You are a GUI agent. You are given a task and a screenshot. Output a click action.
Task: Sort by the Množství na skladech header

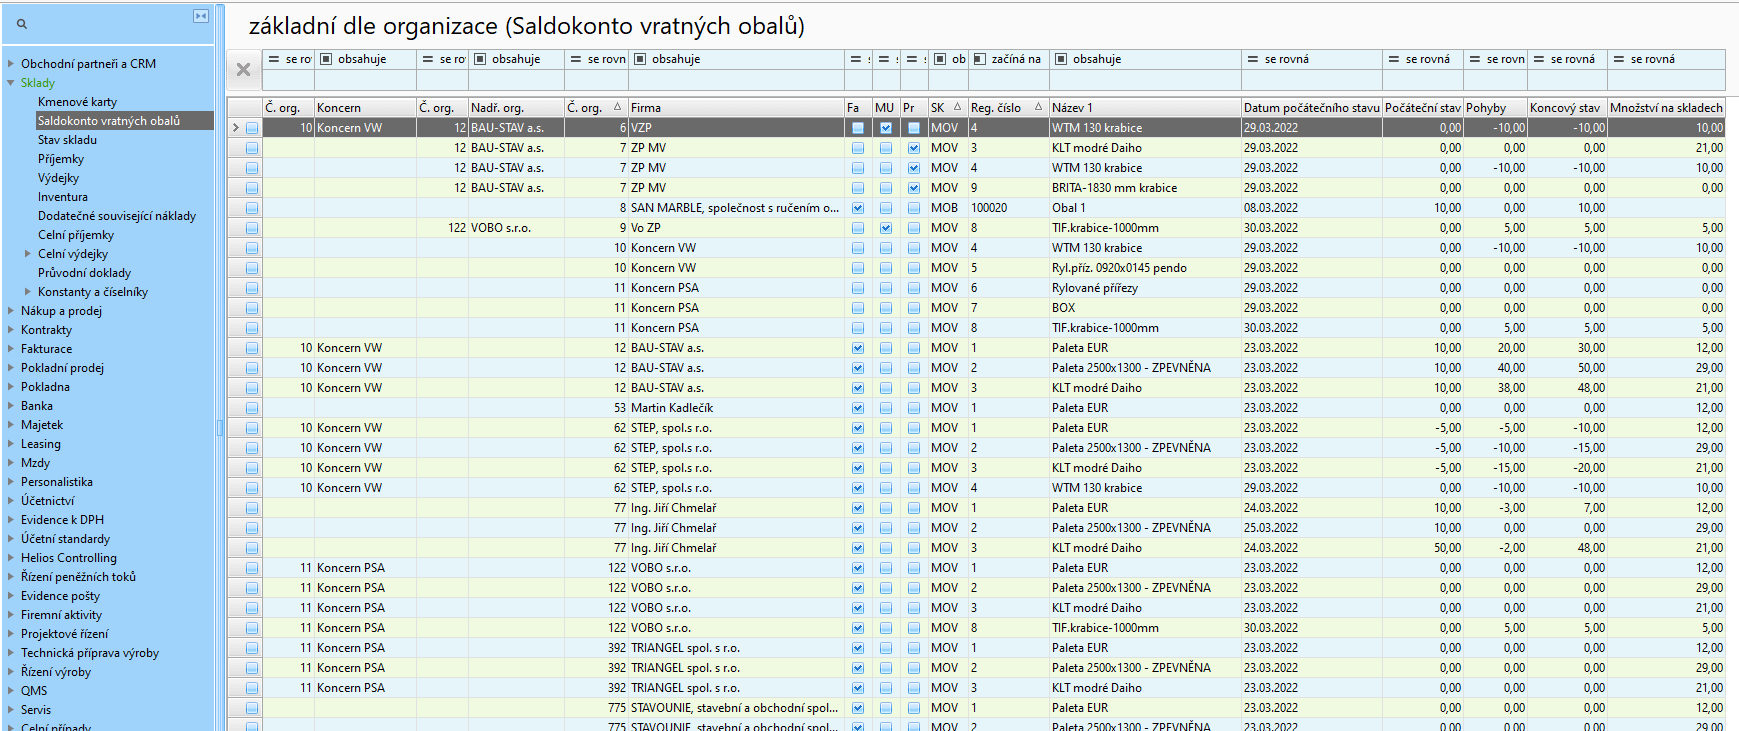[1666, 107]
